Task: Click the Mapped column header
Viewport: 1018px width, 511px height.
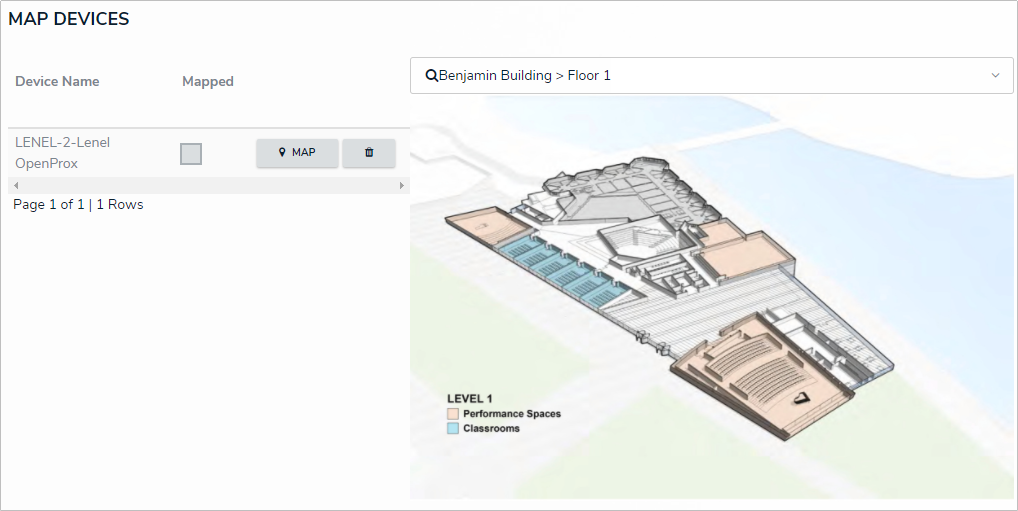Action: tap(208, 81)
